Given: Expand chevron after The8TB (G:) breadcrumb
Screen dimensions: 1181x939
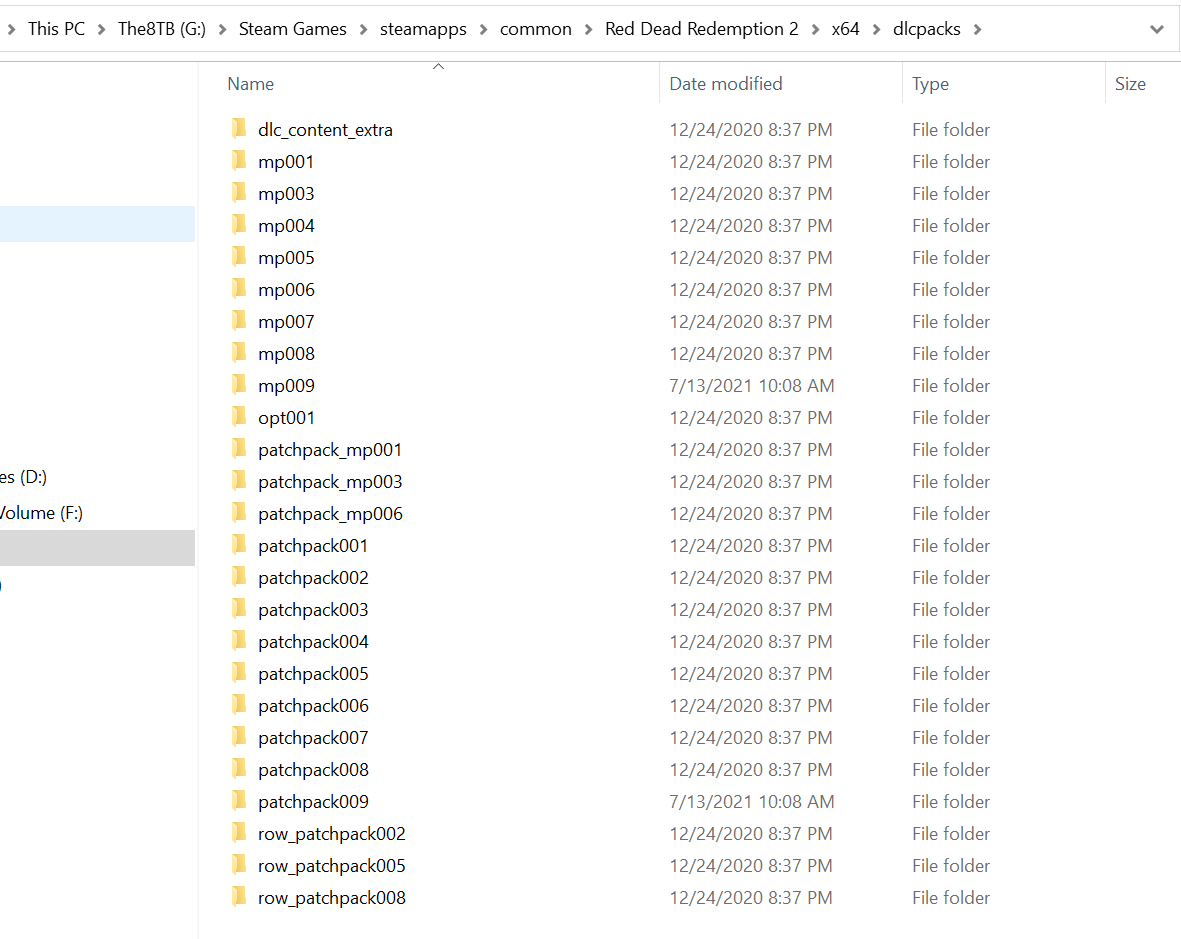Looking at the screenshot, I should 222,29.
